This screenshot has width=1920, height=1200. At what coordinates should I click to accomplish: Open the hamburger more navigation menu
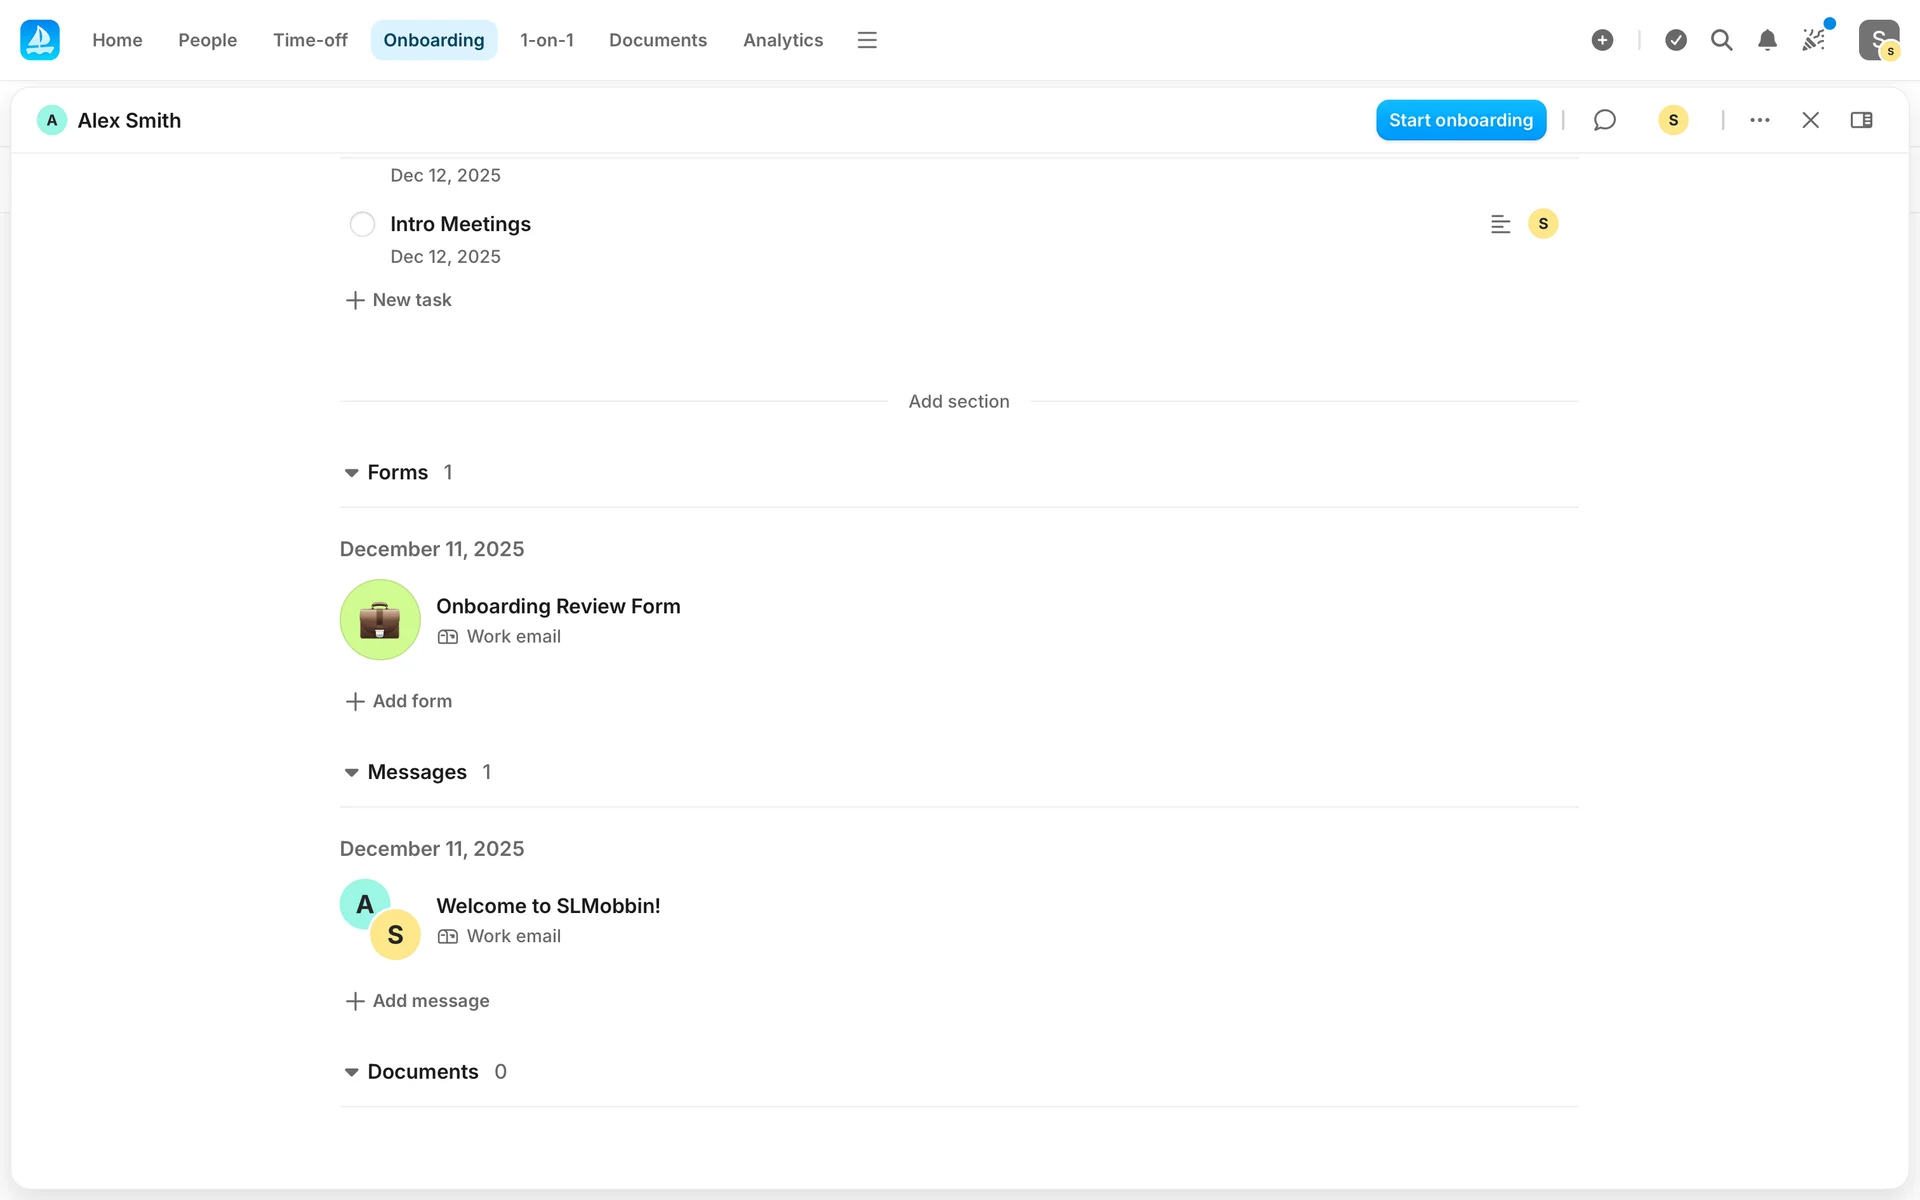pyautogui.click(x=867, y=40)
